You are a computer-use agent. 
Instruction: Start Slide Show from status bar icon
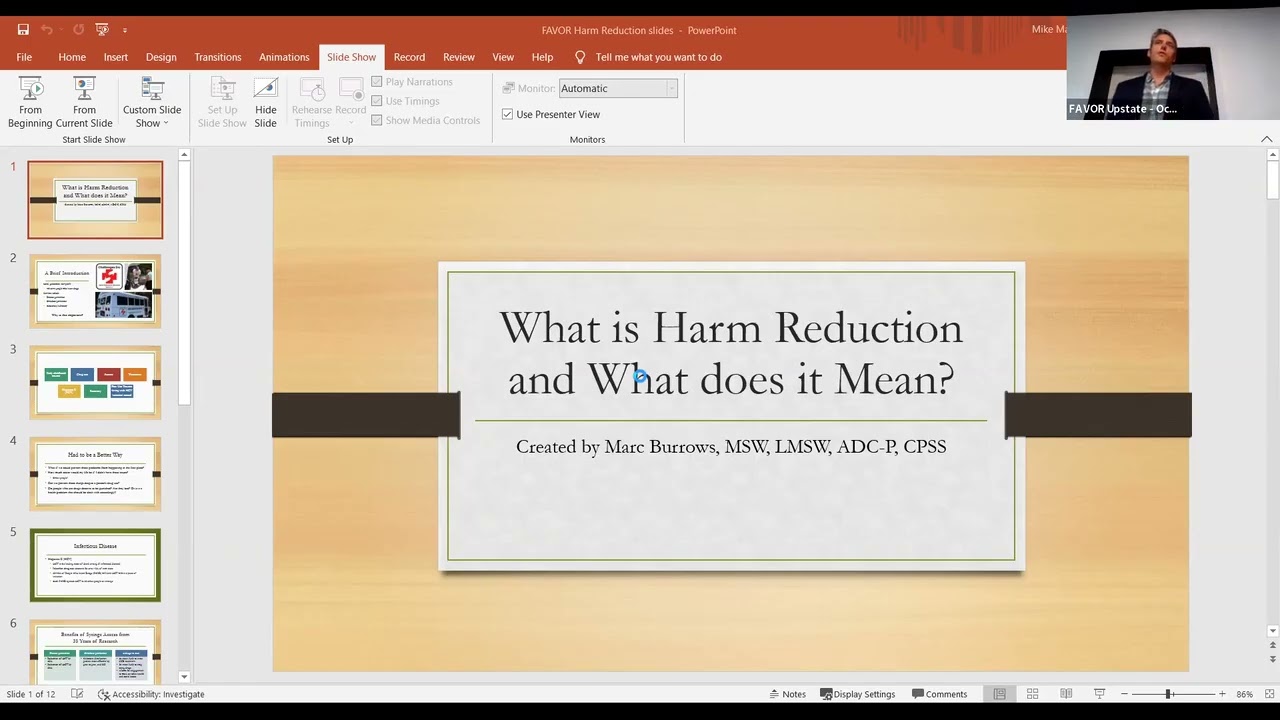(1099, 694)
